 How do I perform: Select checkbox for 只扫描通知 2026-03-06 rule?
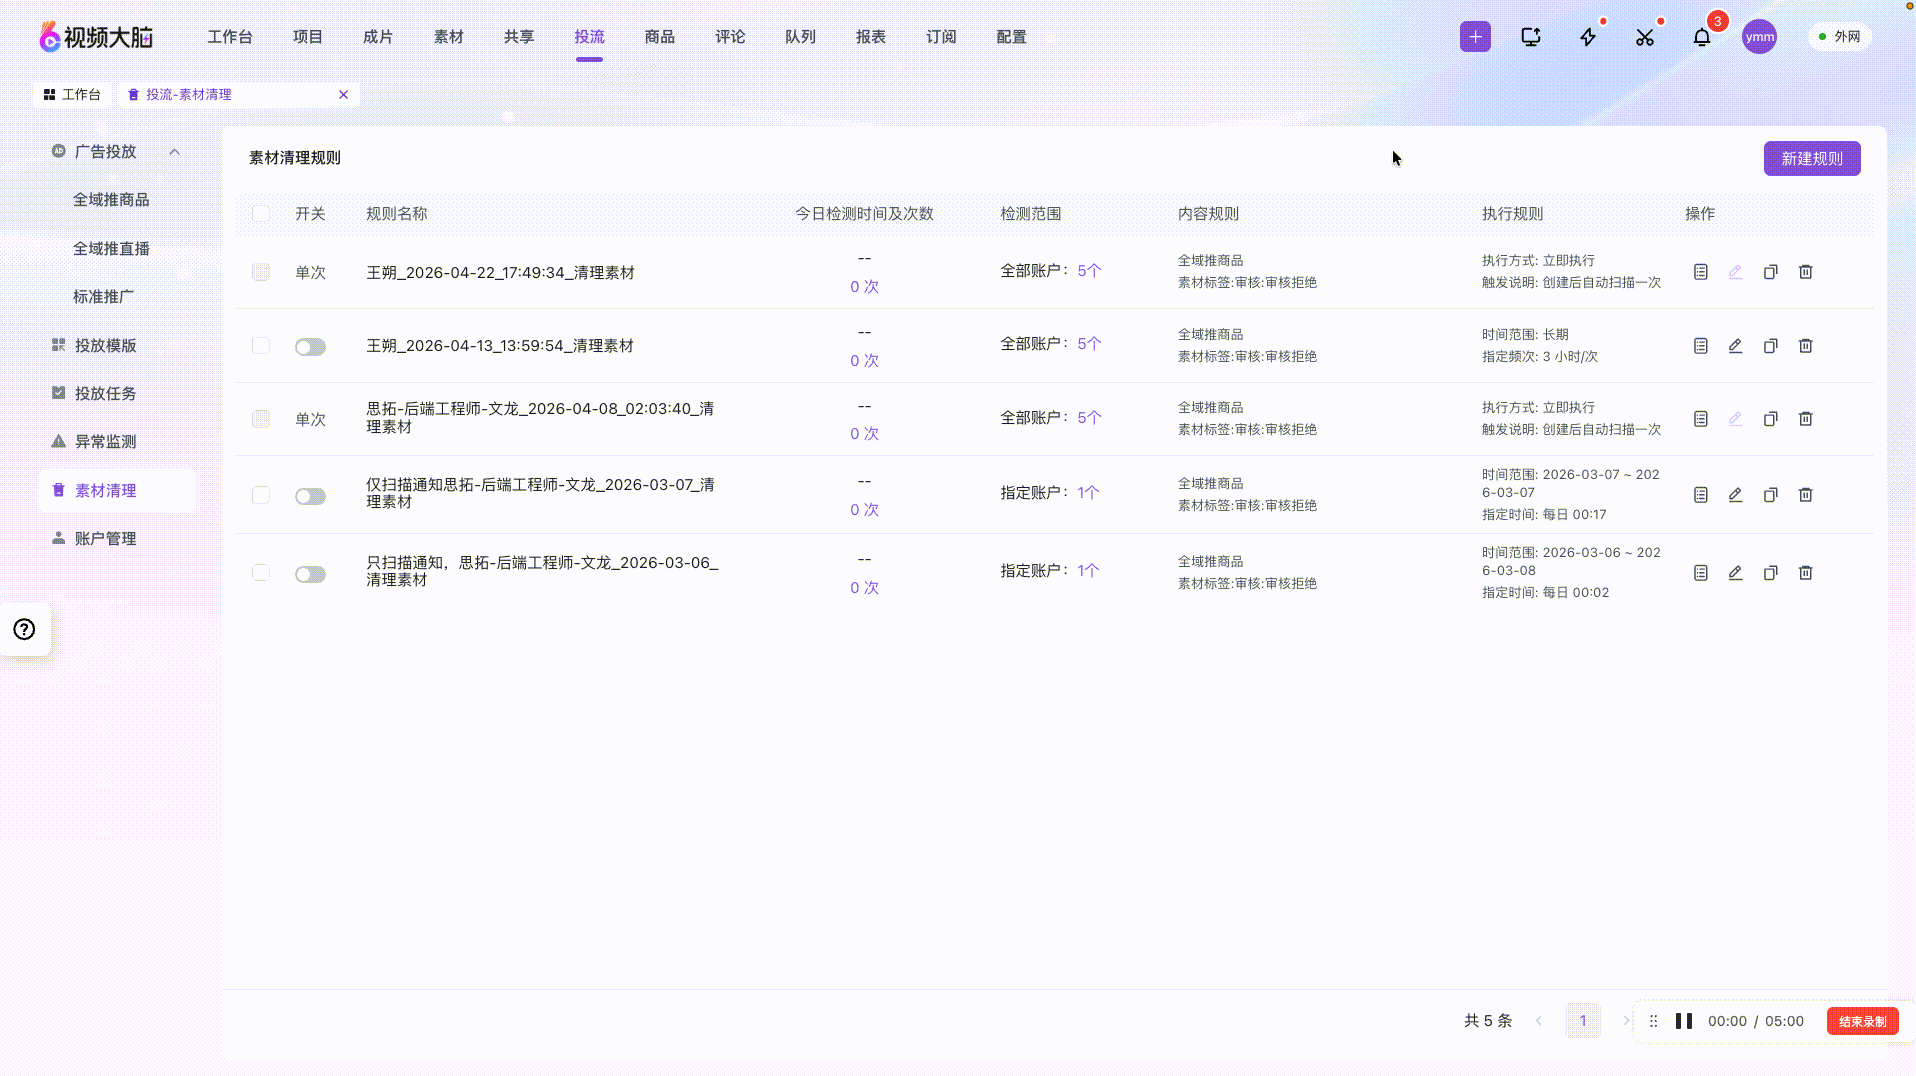pos(261,573)
